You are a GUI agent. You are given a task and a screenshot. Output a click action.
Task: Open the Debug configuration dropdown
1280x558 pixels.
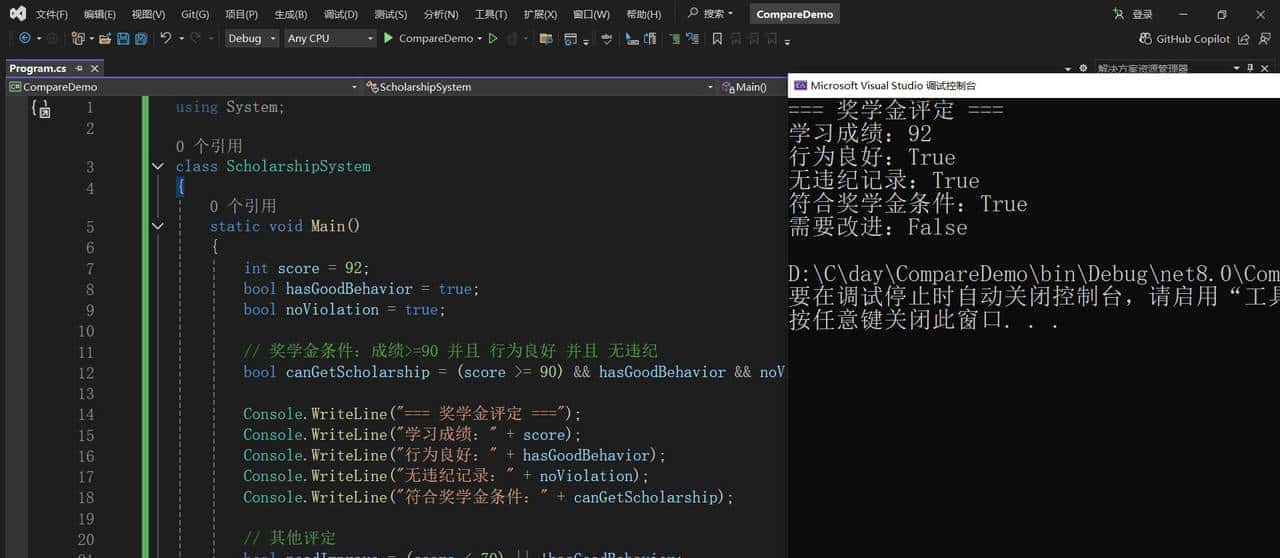[x=252, y=38]
